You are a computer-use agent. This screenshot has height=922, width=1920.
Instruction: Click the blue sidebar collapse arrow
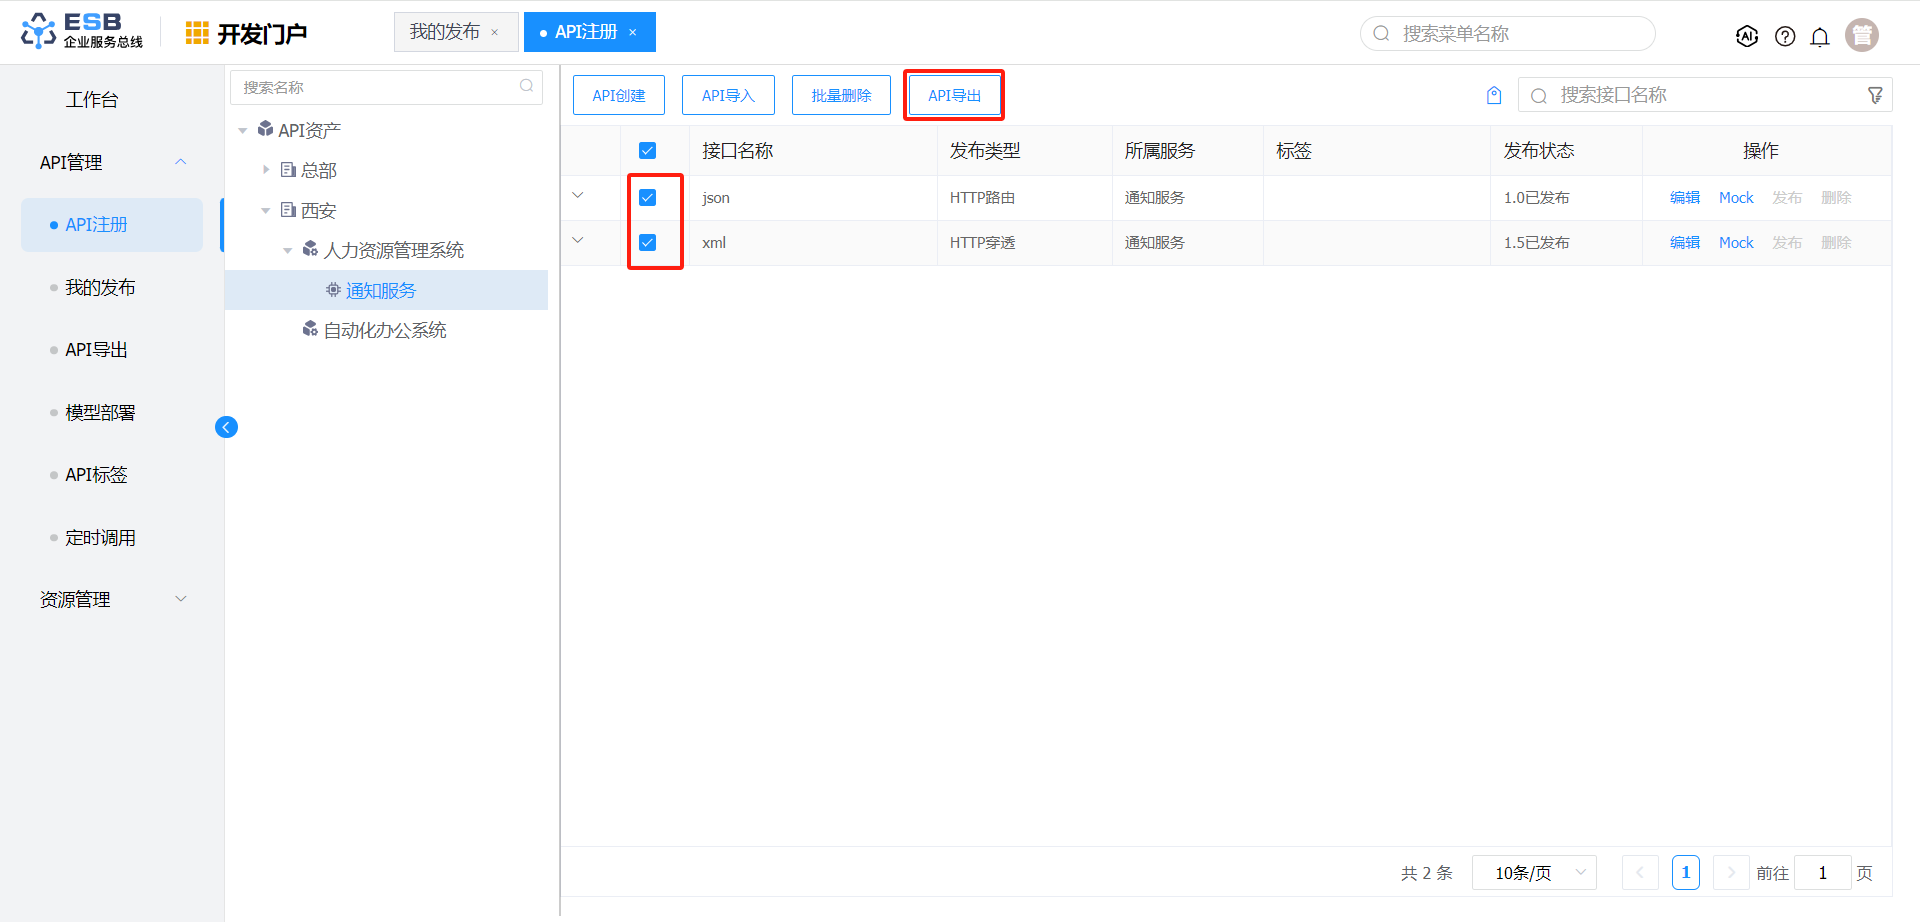click(x=226, y=427)
